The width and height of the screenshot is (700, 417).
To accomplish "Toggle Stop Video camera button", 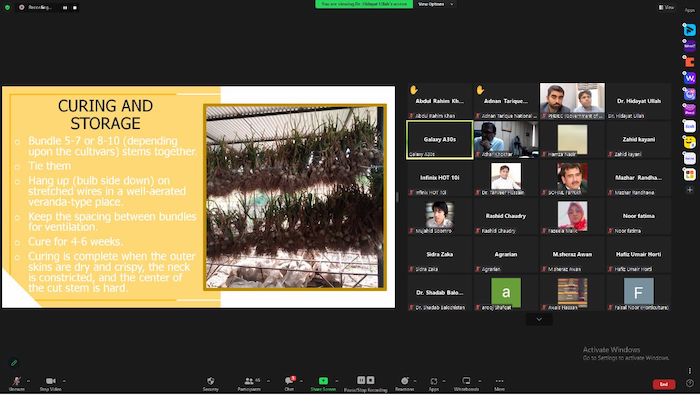I will pyautogui.click(x=50, y=383).
